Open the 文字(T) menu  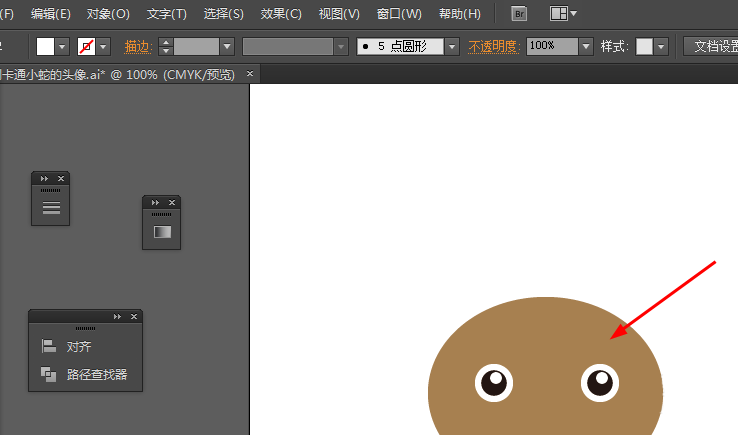(166, 14)
